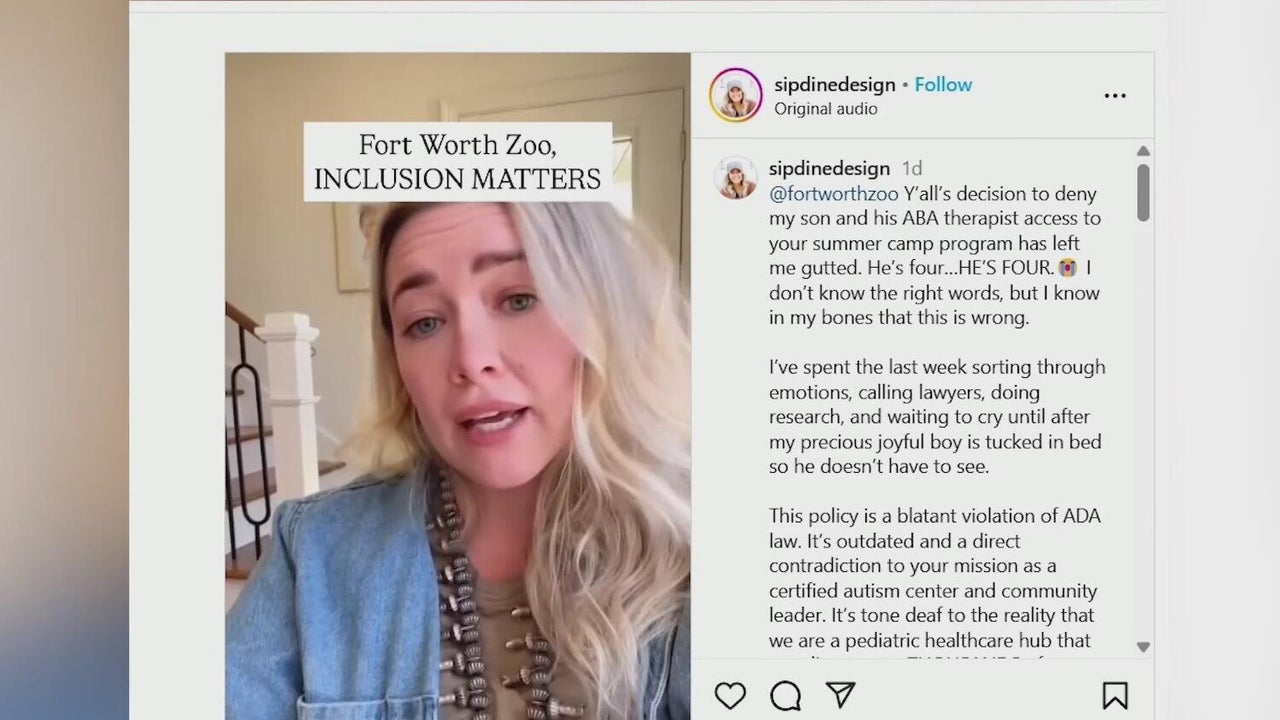This screenshot has width=1280, height=720.
Task: Like the post with the heart icon
Action: tap(730, 695)
